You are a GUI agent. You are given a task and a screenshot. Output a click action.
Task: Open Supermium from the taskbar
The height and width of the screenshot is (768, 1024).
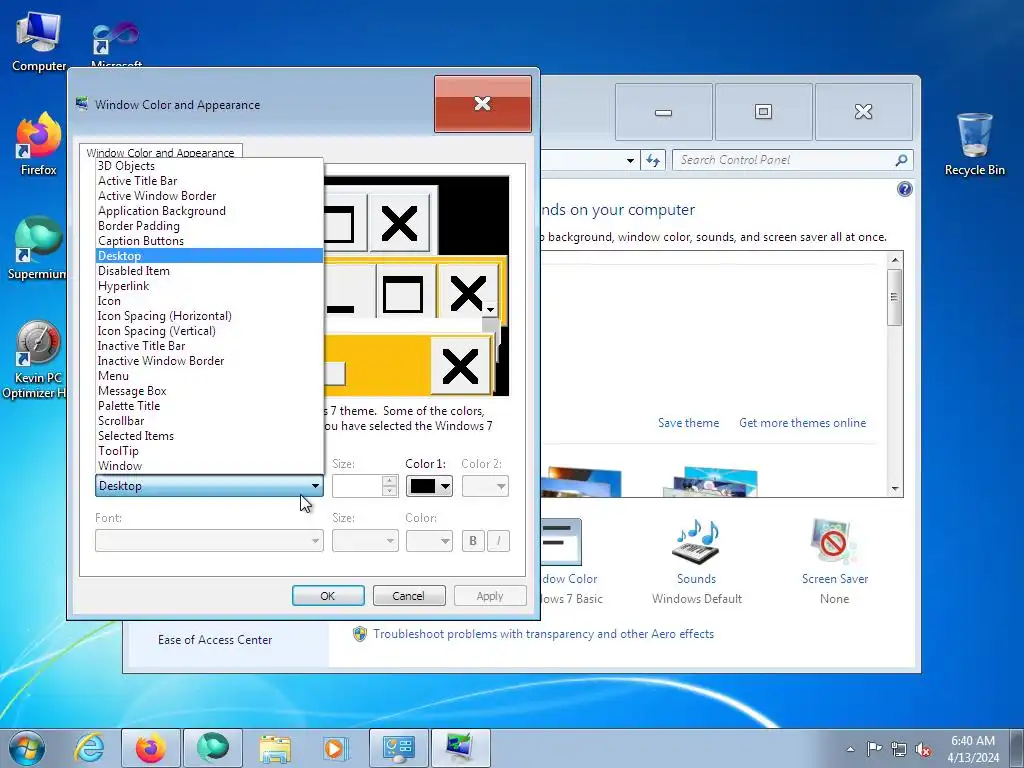(213, 748)
